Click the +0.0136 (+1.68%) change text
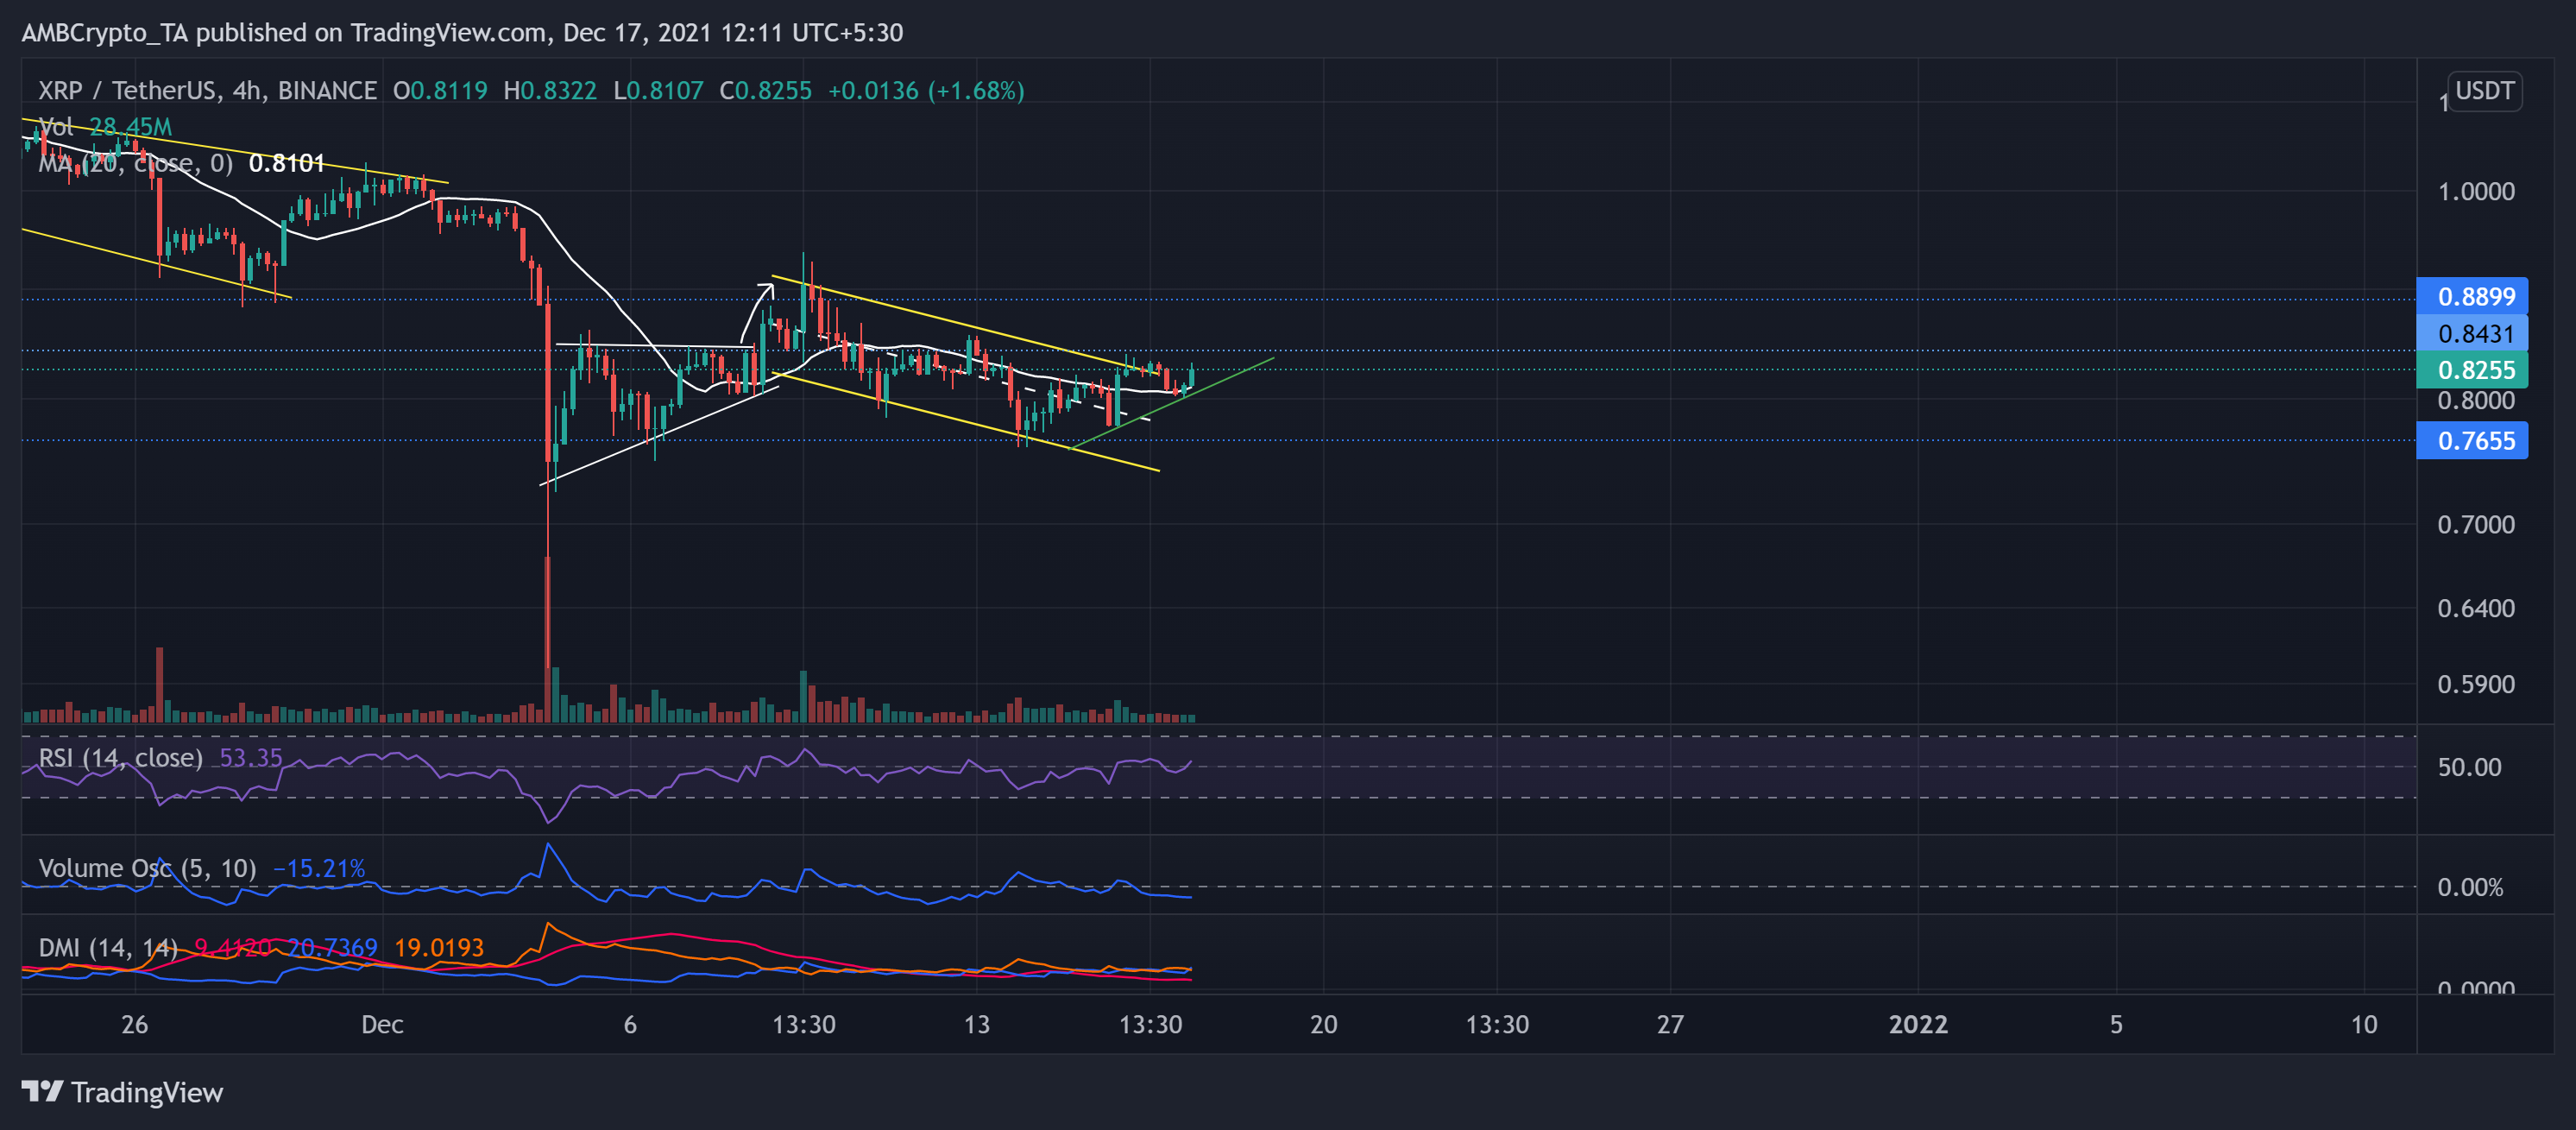 pos(926,90)
